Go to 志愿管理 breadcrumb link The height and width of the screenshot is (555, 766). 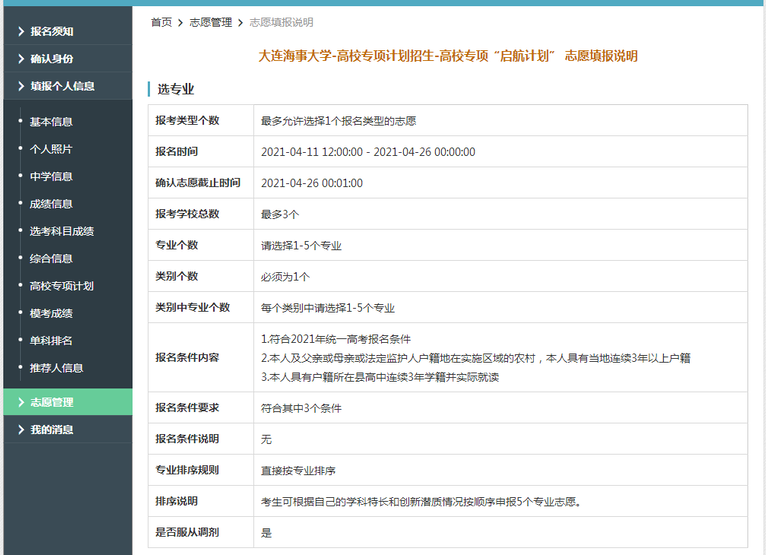211,22
